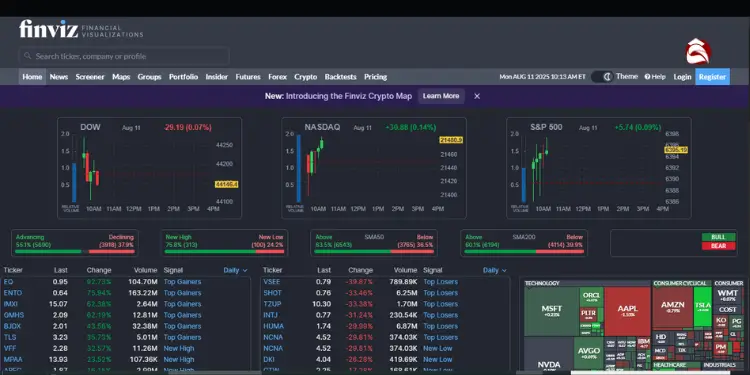
Task: Open the TZUP ticker link
Action: (272, 304)
